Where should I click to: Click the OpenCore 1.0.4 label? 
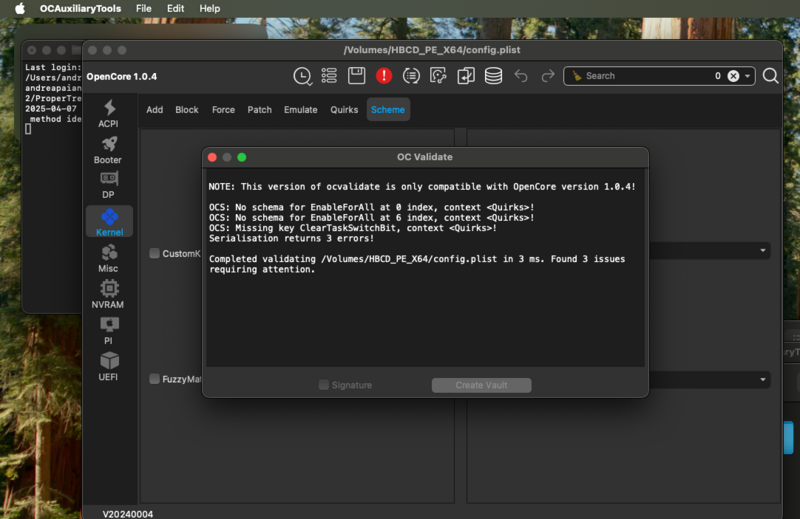pyautogui.click(x=122, y=77)
